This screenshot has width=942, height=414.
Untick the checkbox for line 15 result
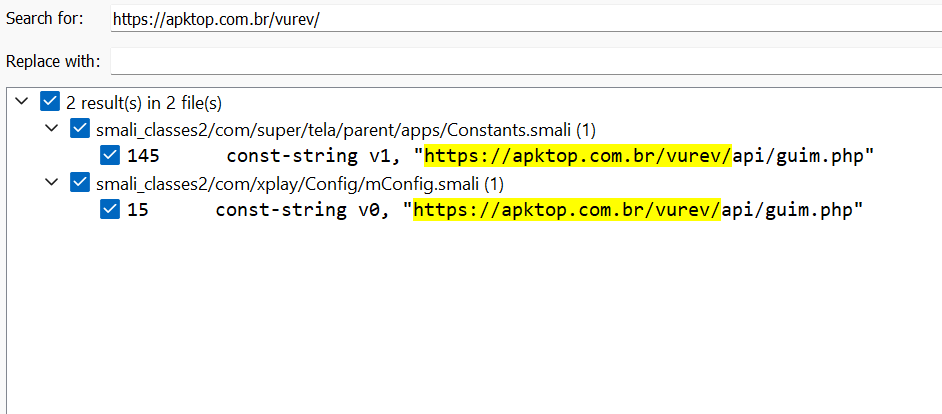[111, 210]
